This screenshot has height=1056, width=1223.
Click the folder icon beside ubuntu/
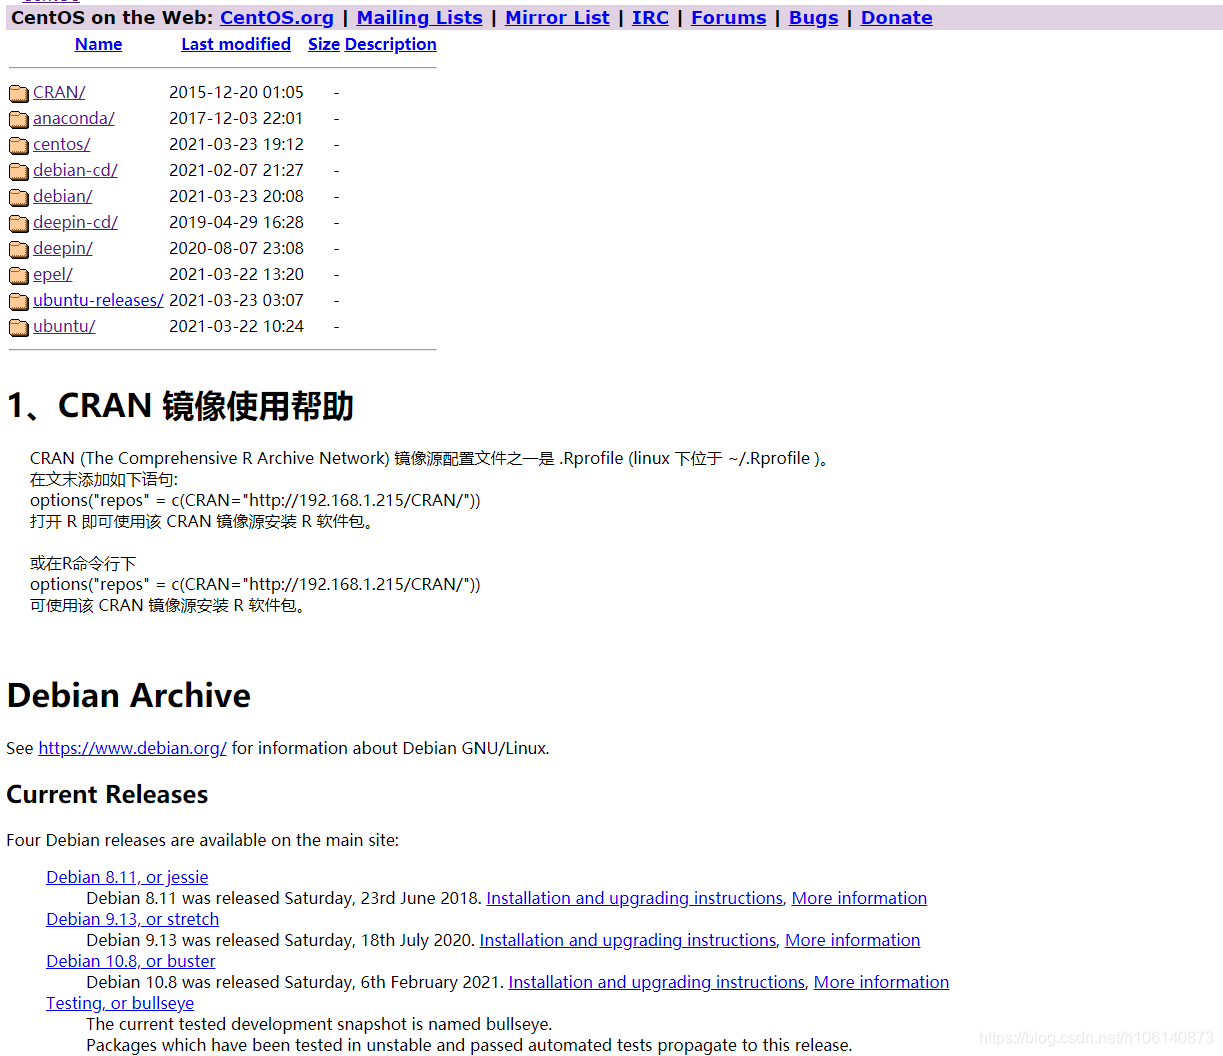[19, 327]
